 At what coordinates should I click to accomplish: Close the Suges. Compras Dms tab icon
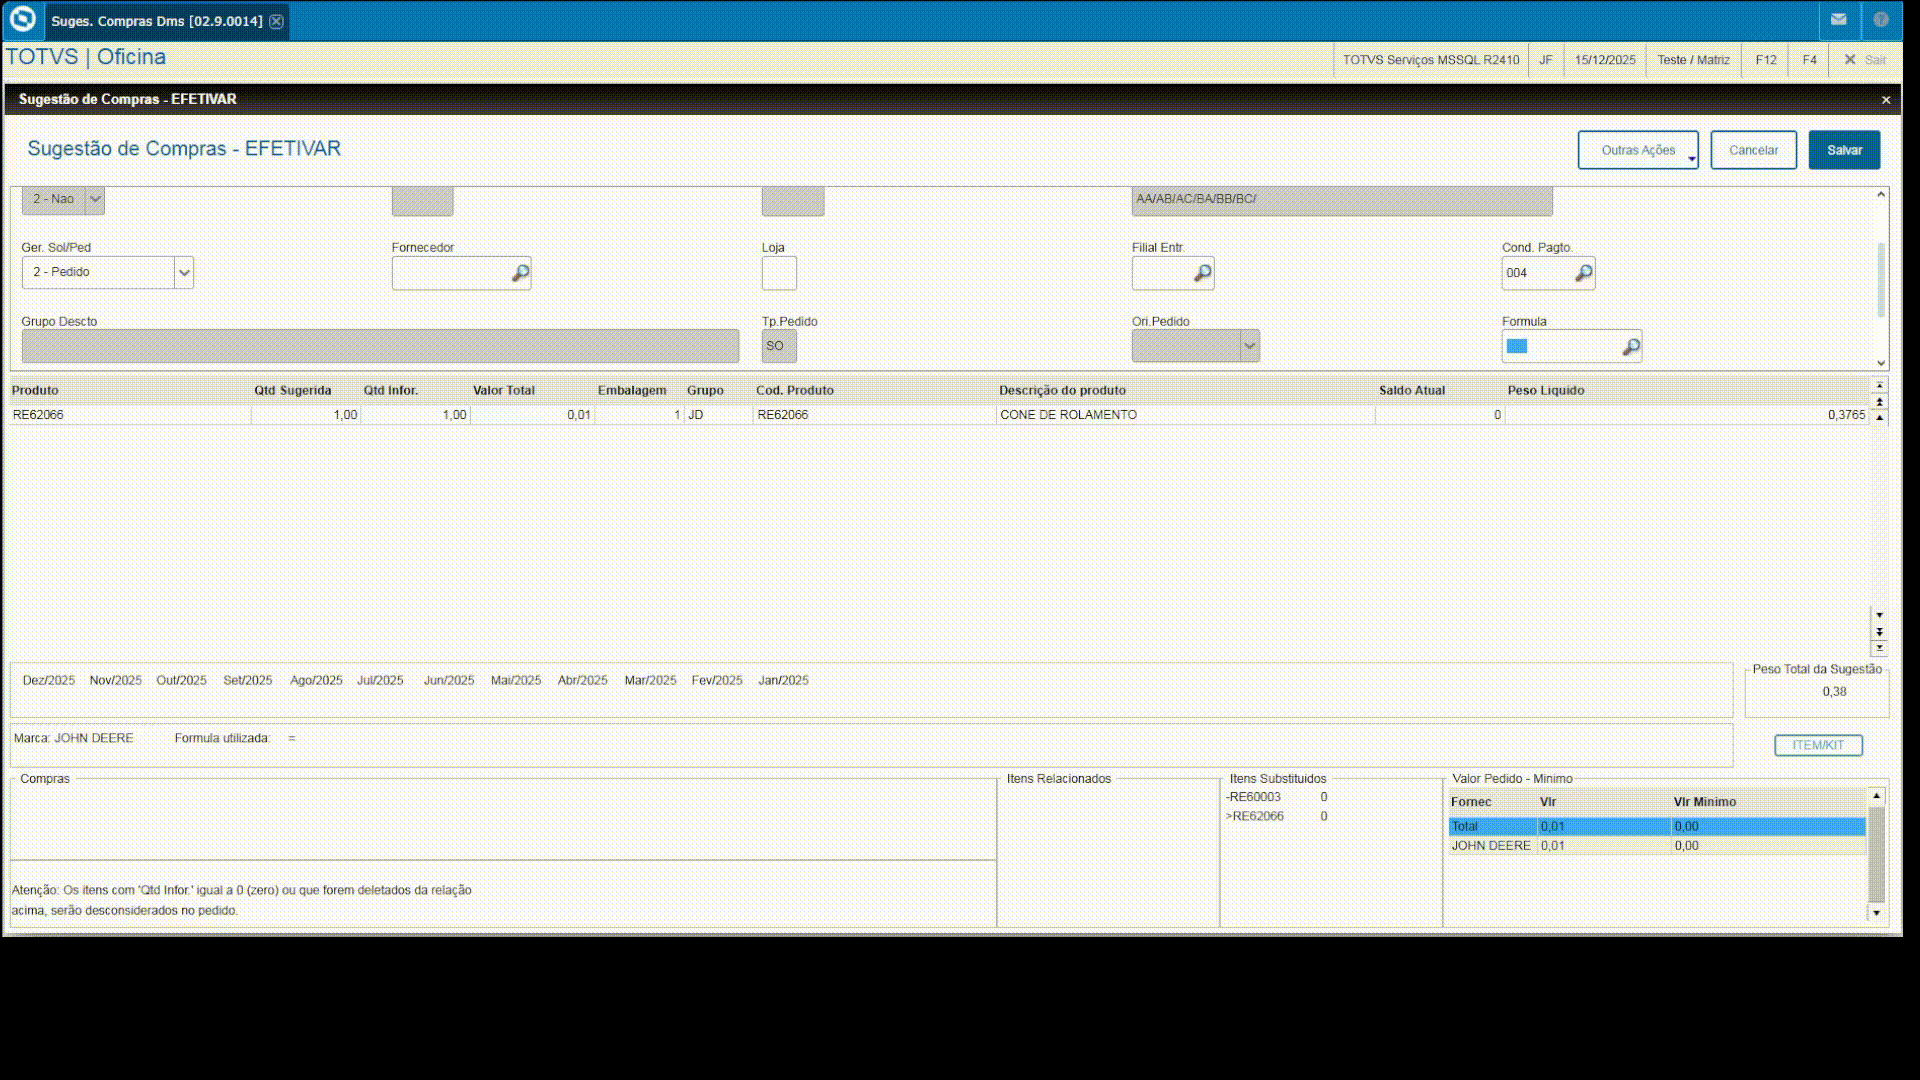(x=277, y=21)
